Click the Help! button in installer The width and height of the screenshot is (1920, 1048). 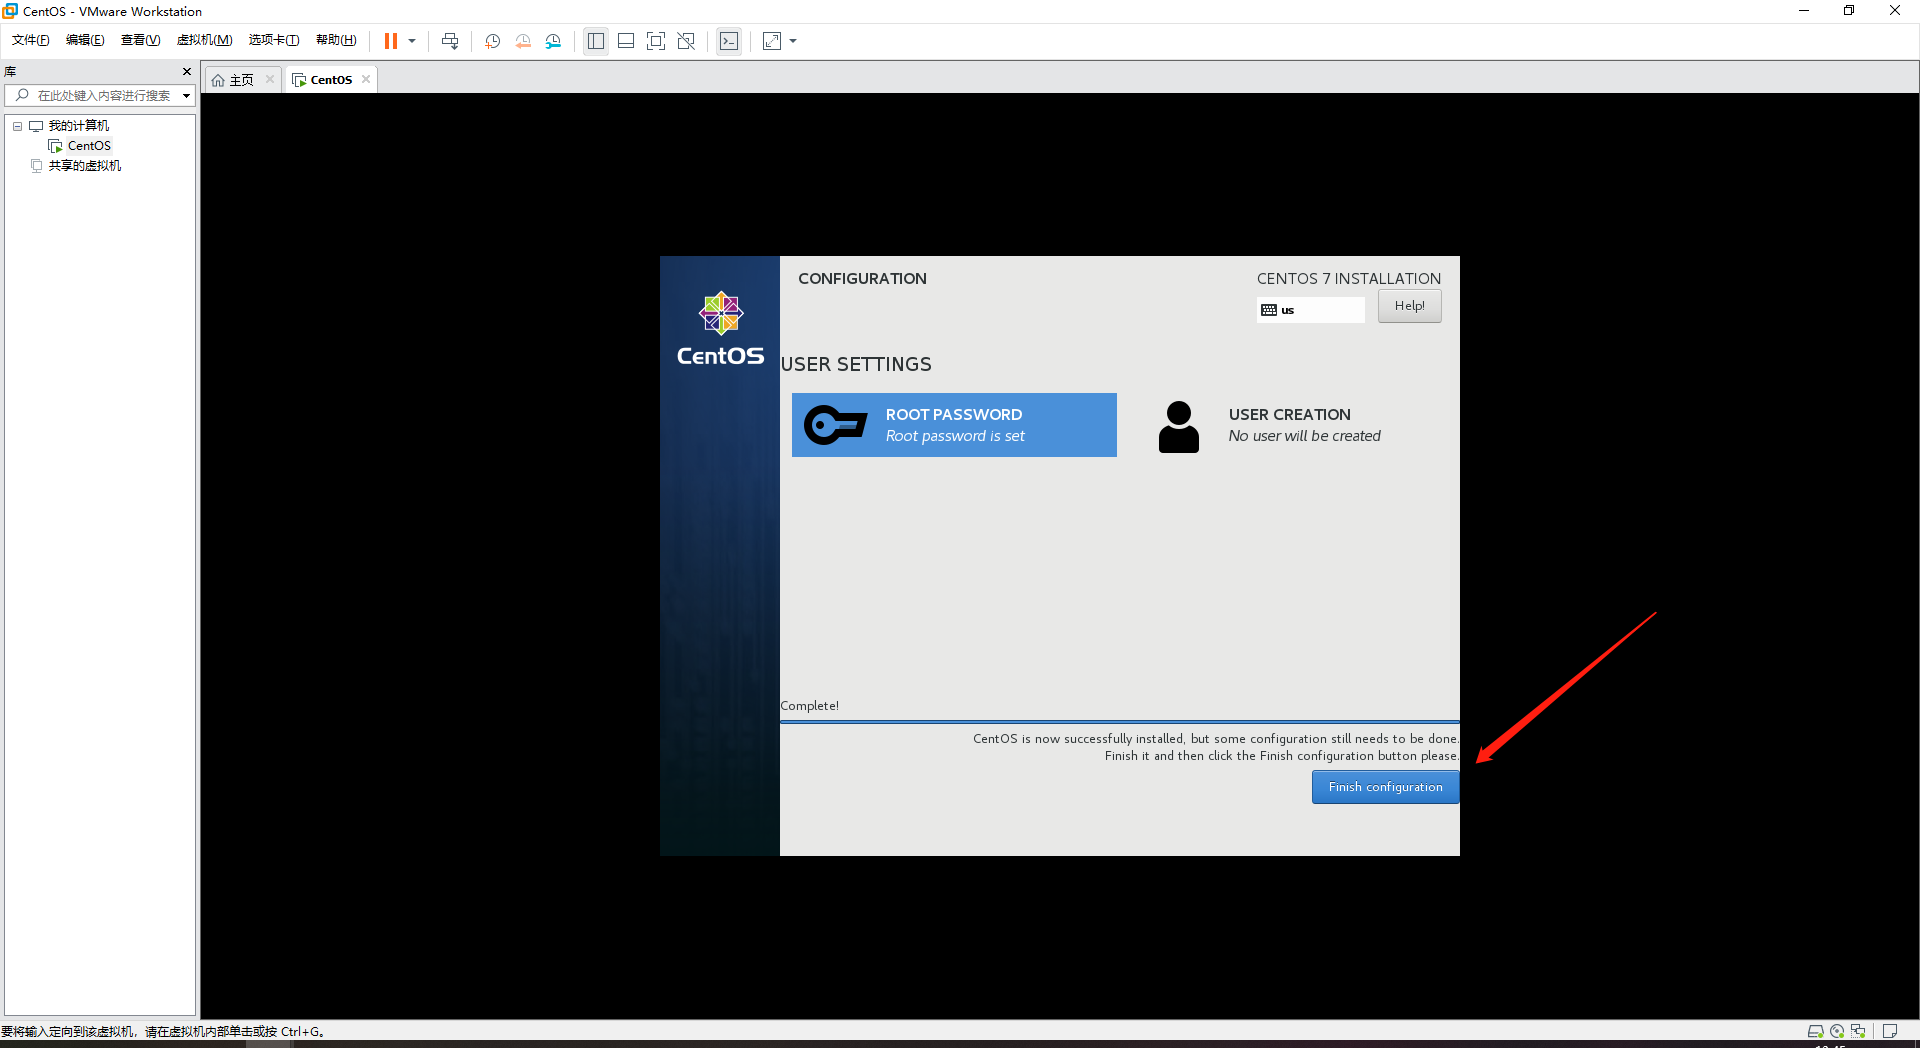[1409, 306]
